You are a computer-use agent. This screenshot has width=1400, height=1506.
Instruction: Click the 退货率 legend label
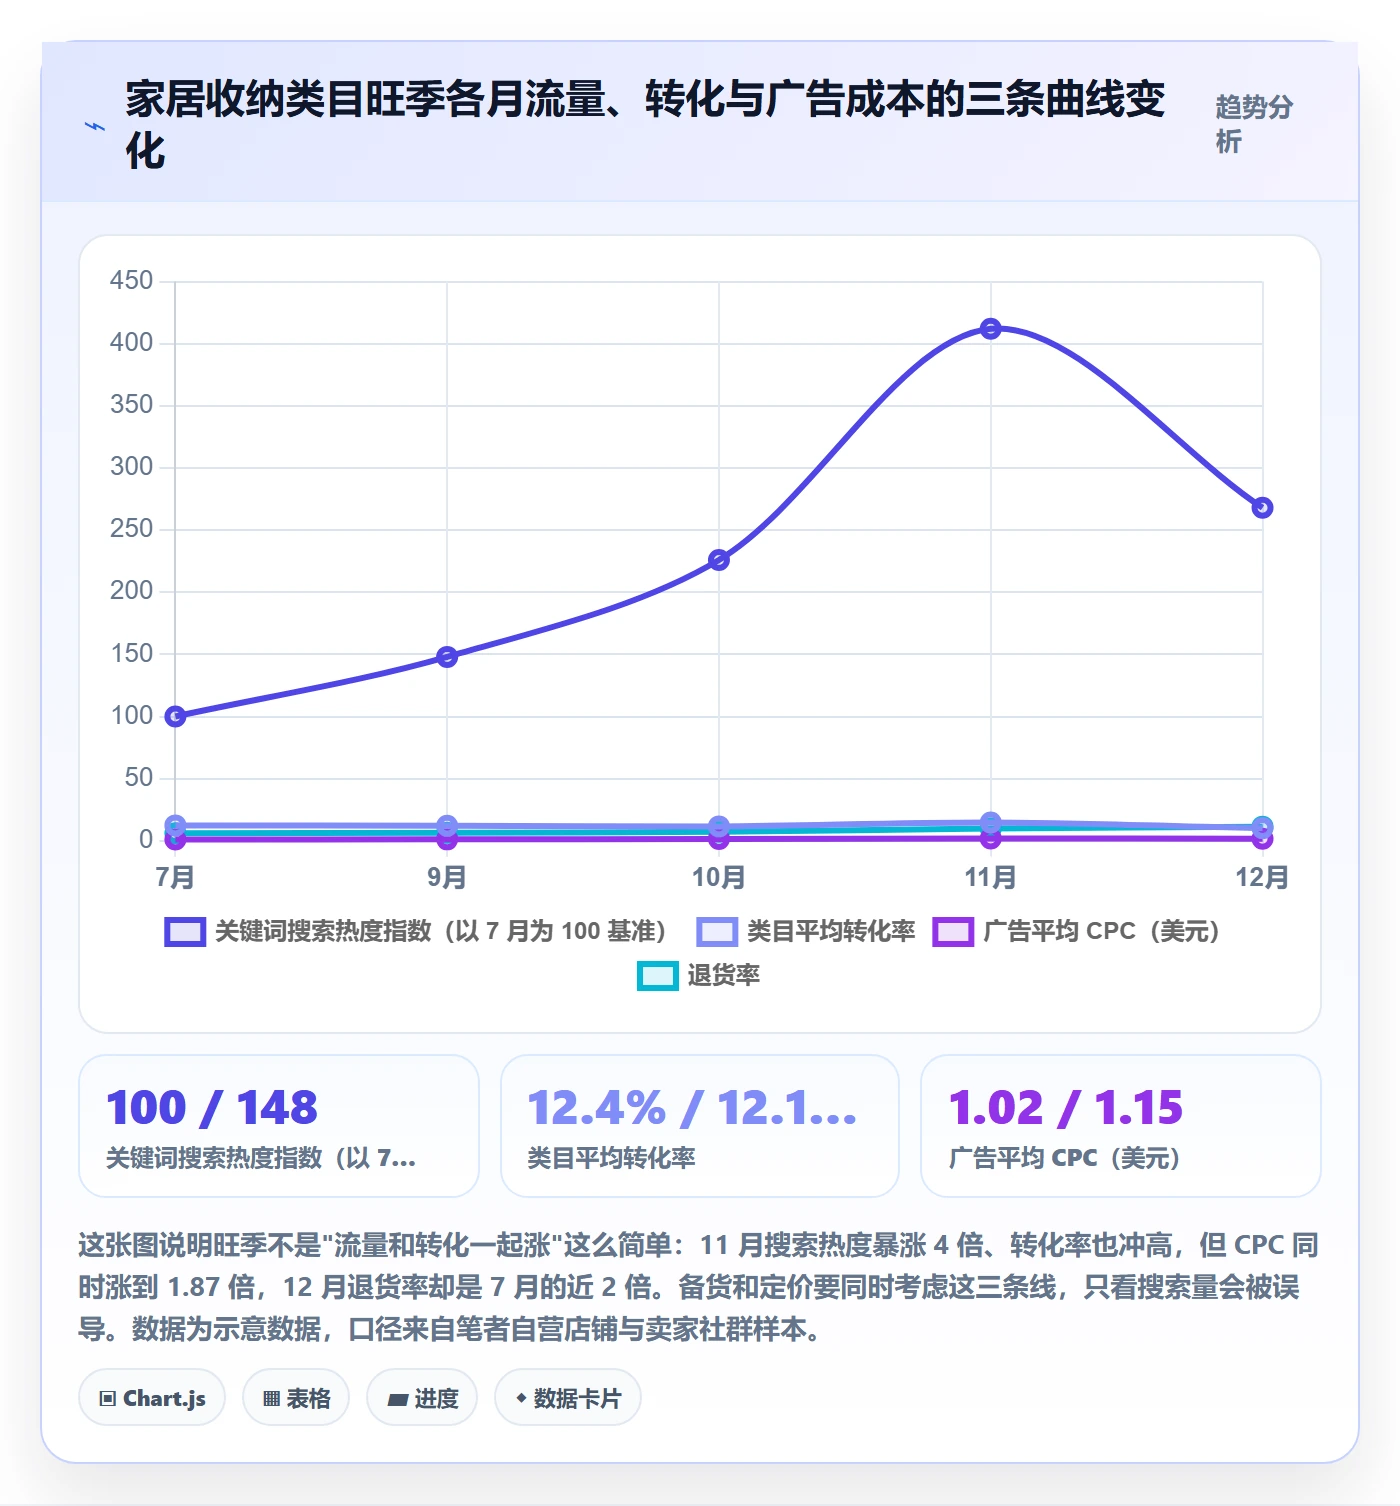coord(724,976)
